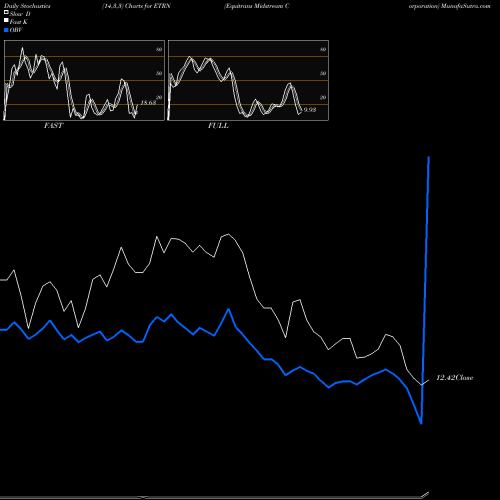Click the 80 level label in FULL chart

[323, 49]
